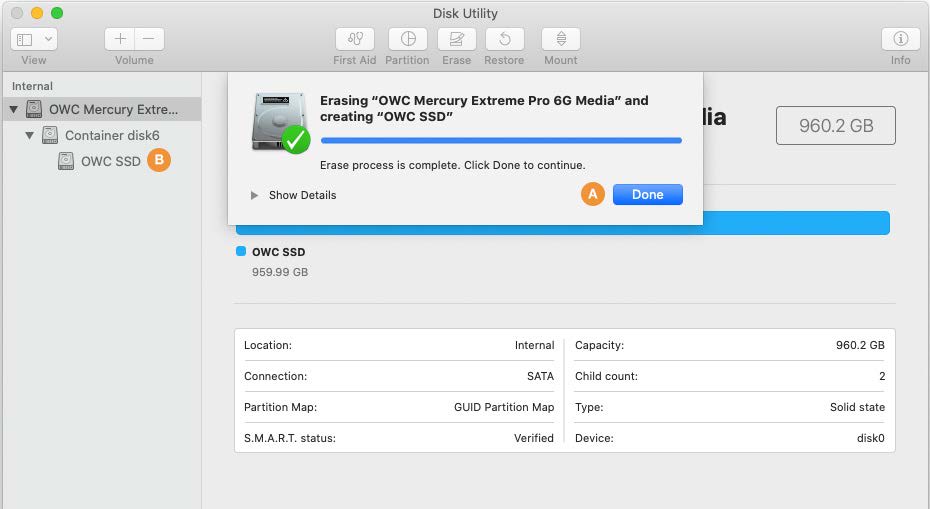
Task: Click the yellow minimize window button
Action: pyautogui.click(x=37, y=13)
